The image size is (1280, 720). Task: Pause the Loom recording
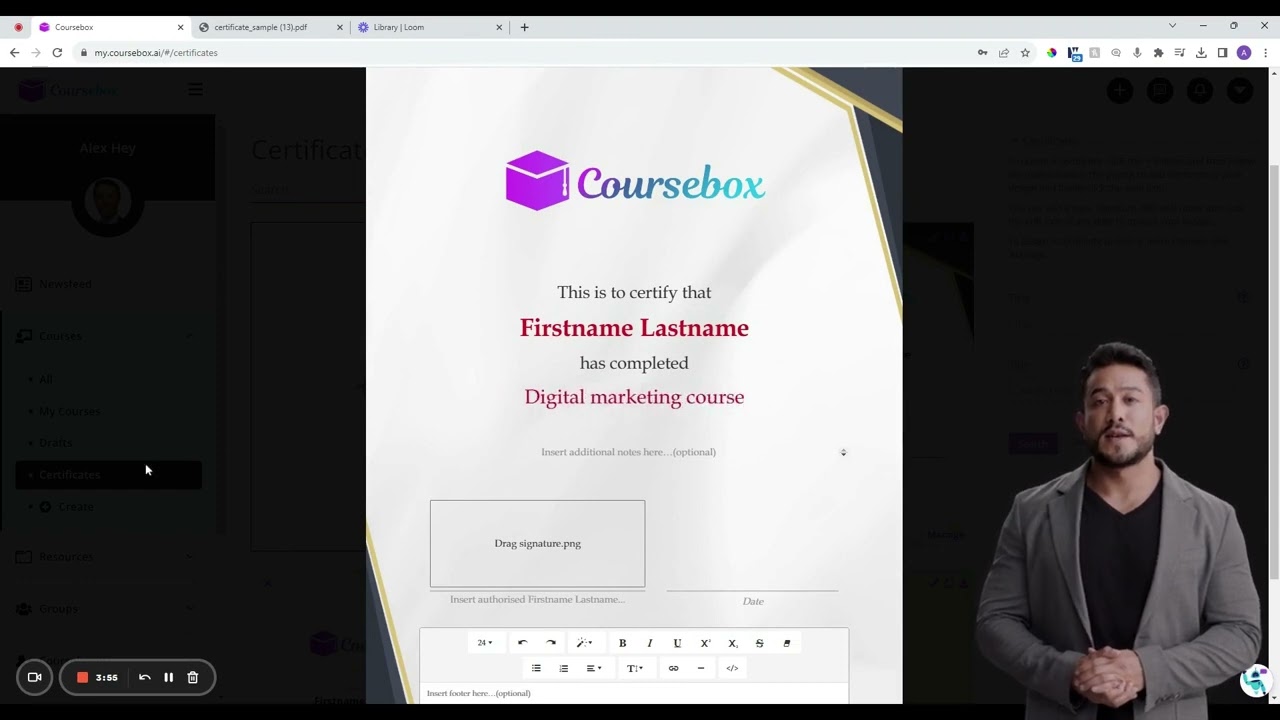(x=168, y=677)
